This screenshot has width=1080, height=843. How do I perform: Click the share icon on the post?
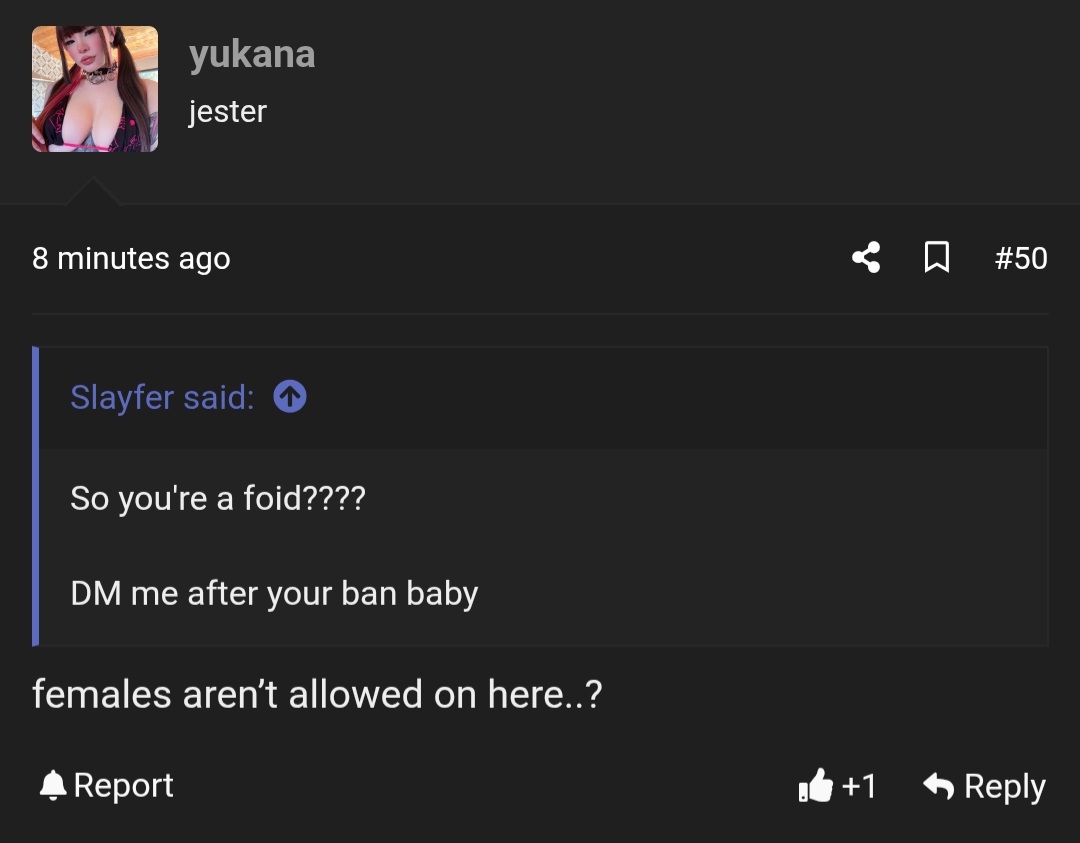click(x=866, y=258)
